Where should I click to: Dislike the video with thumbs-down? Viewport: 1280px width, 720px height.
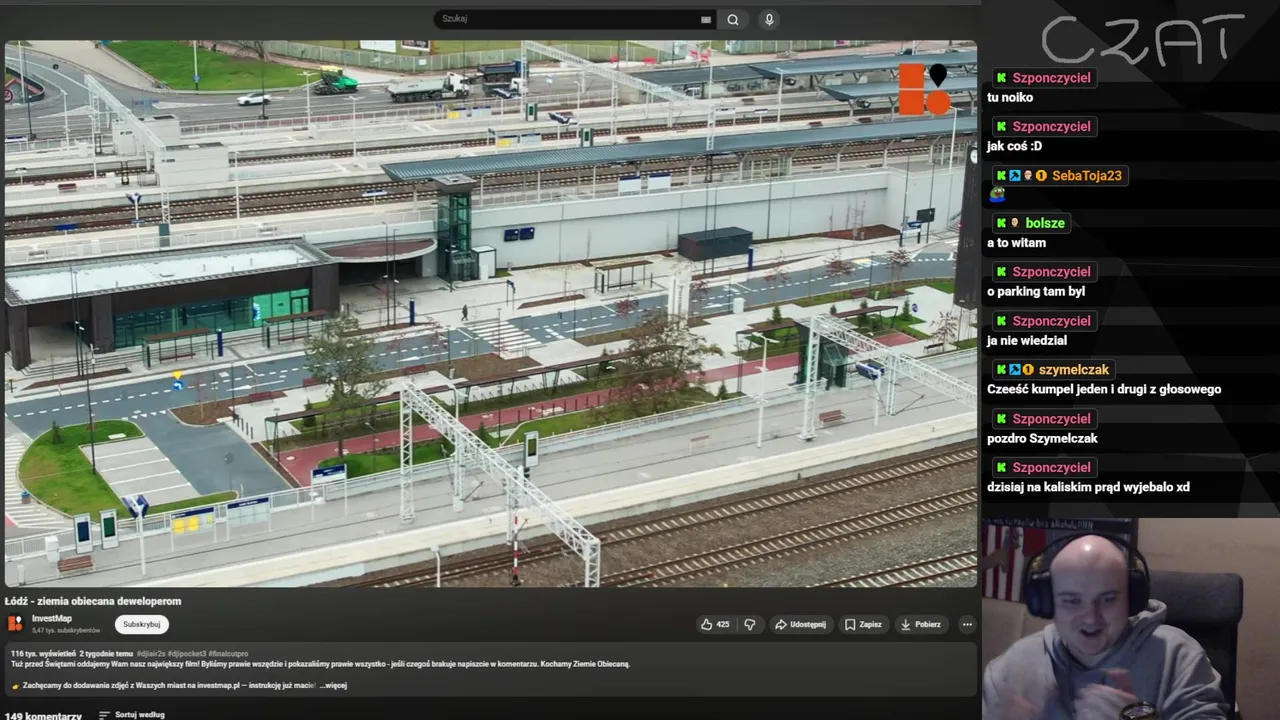(x=750, y=624)
